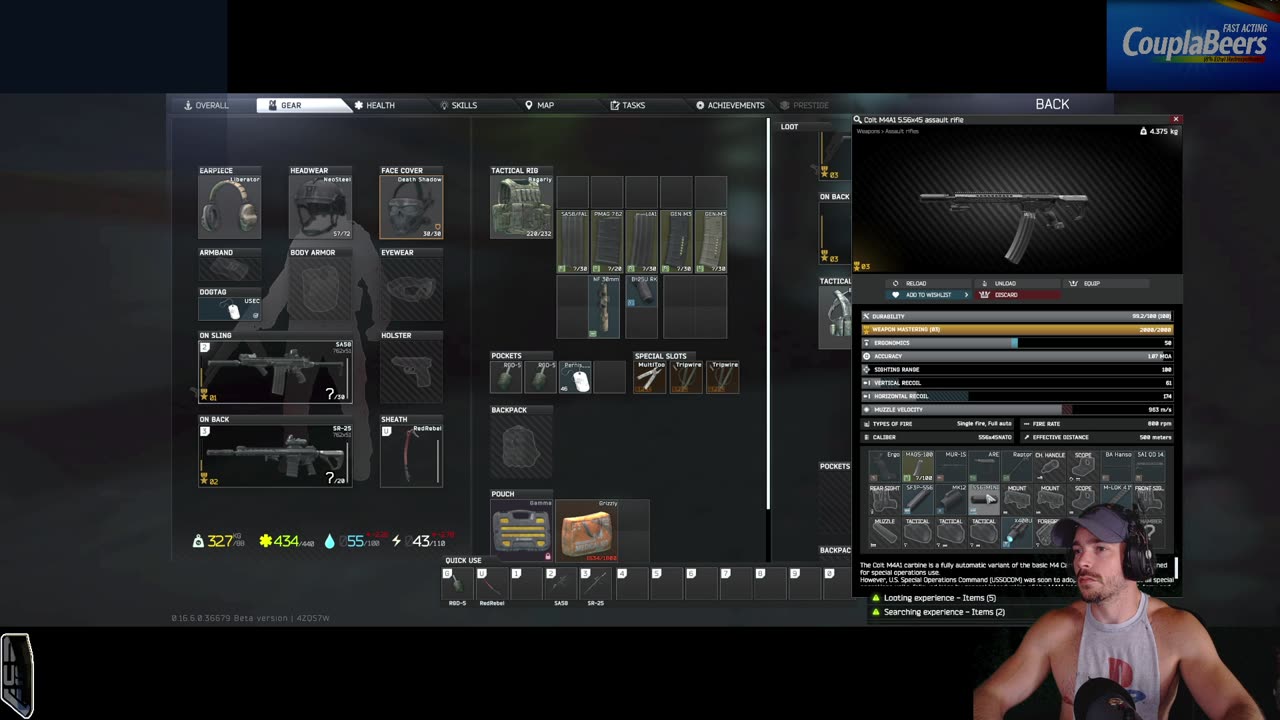This screenshot has width=1280, height=720.
Task: Click the empty MUZZLE mod slot
Action: coord(884,533)
